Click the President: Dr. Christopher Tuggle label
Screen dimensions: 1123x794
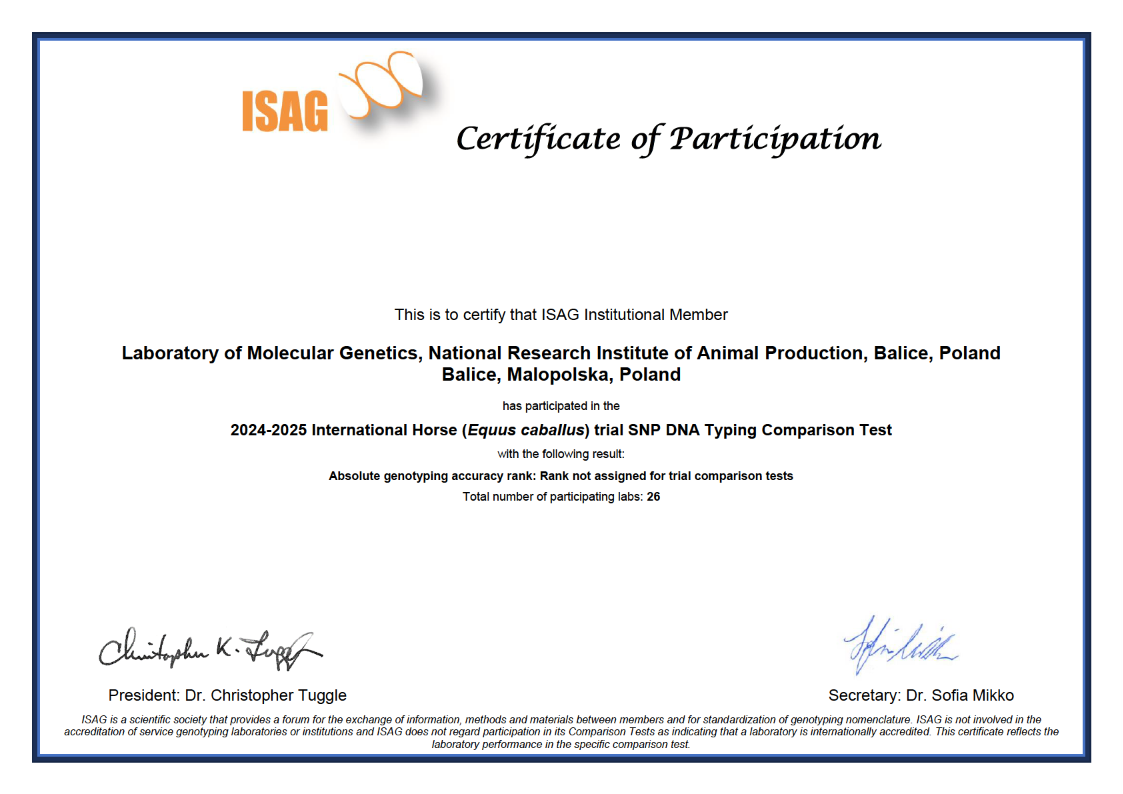[x=224, y=694]
